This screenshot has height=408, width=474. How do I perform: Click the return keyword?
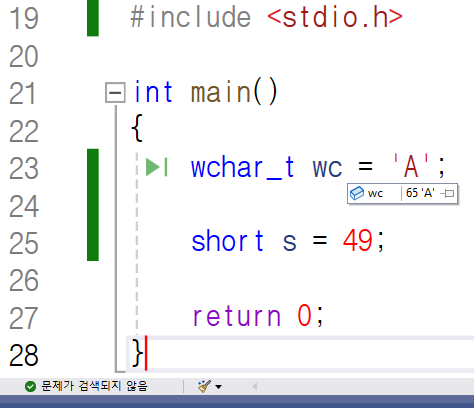(237, 316)
